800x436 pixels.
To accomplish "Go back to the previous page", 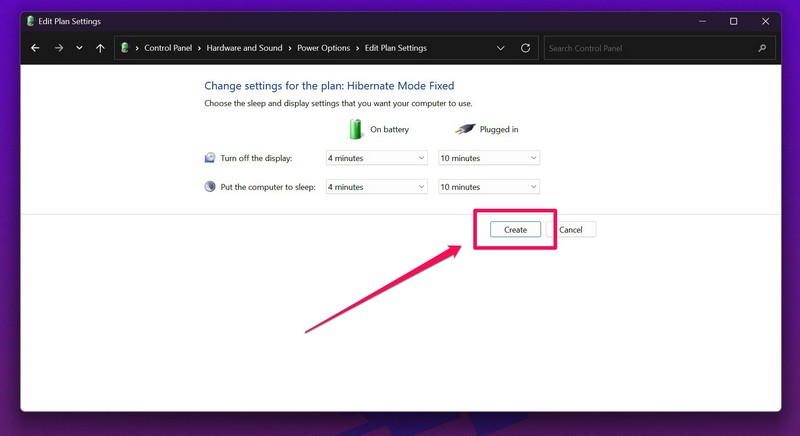I will tap(36, 48).
